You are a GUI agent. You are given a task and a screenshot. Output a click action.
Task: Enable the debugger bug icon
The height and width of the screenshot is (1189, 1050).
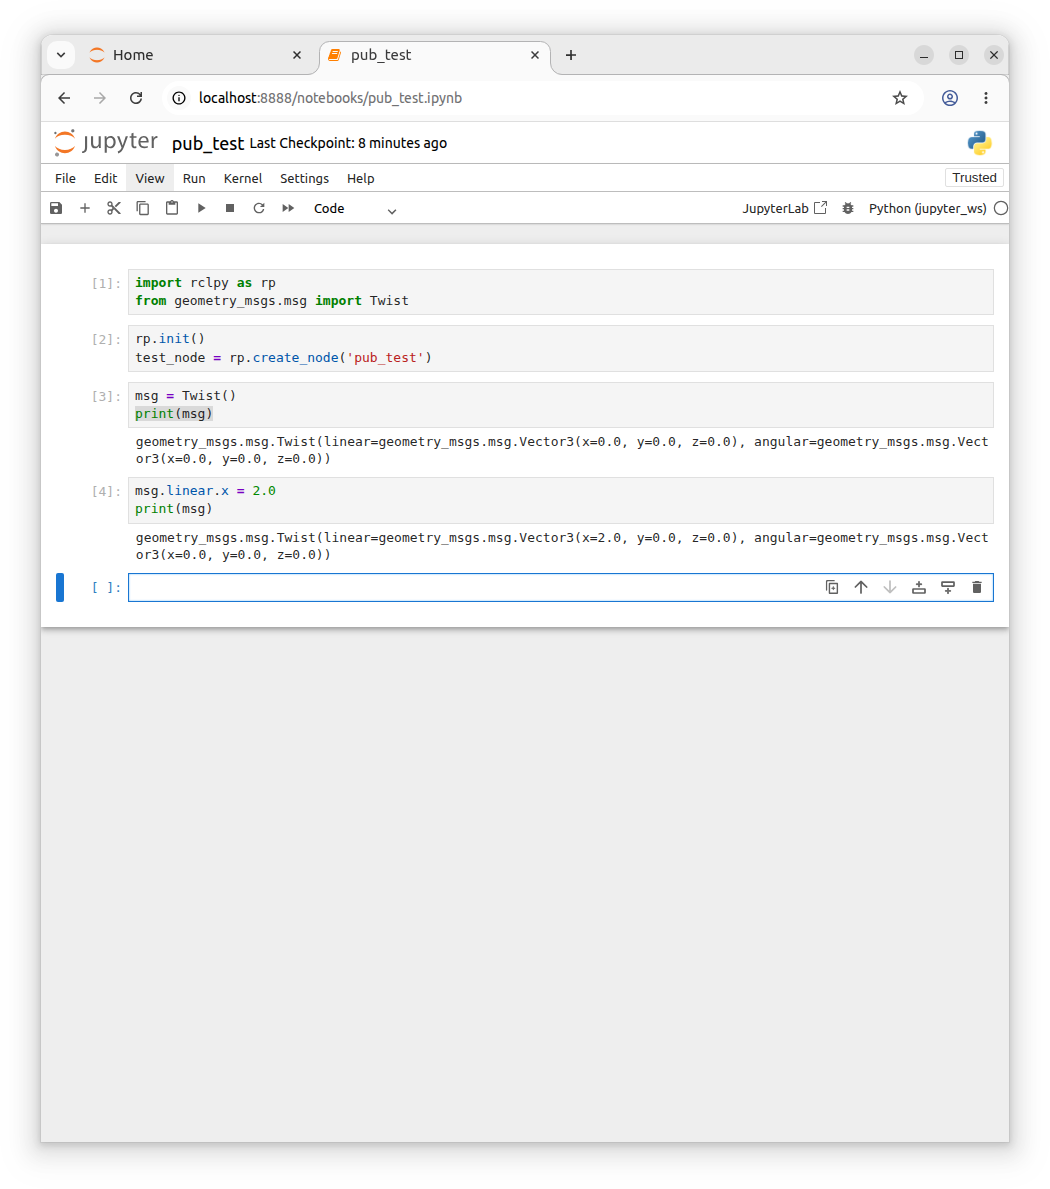848,208
